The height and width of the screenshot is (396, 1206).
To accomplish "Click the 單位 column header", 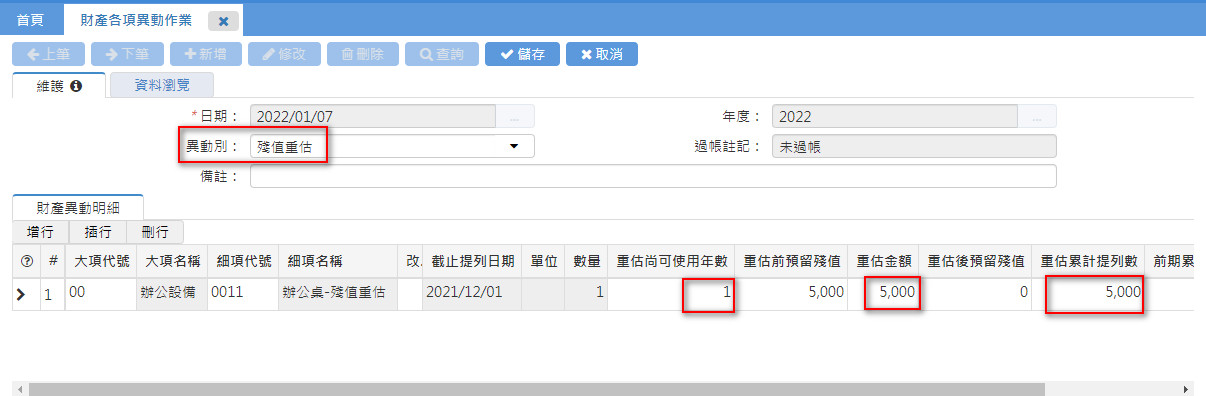I will (544, 261).
